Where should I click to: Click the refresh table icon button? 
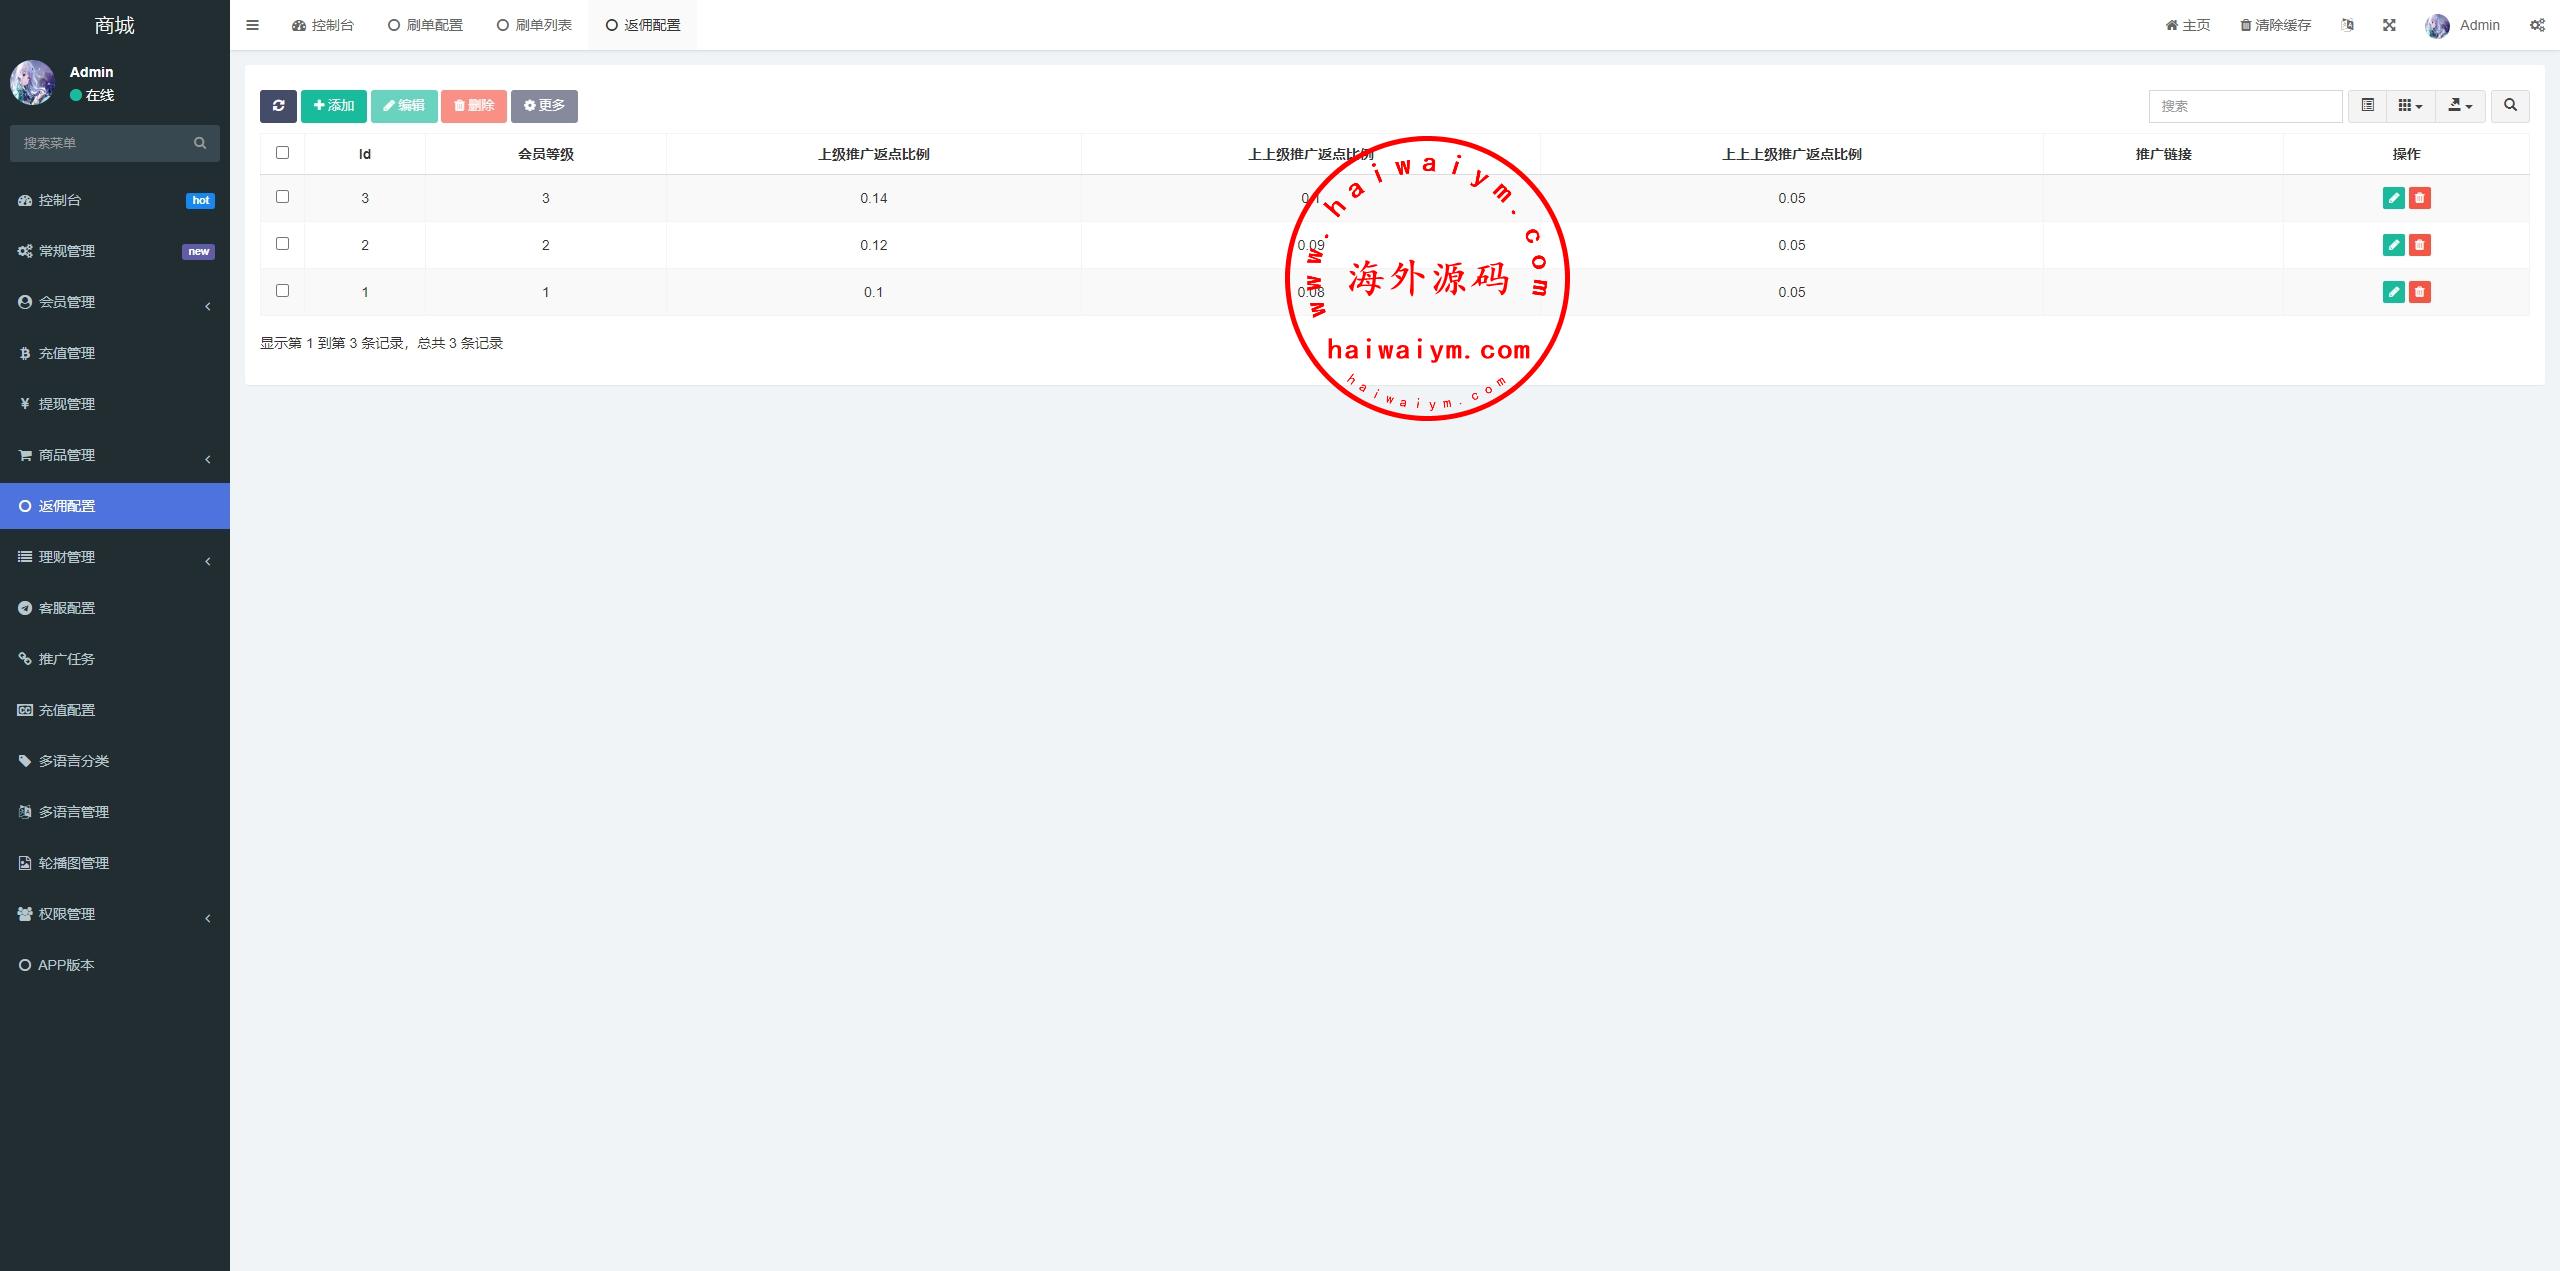click(278, 106)
